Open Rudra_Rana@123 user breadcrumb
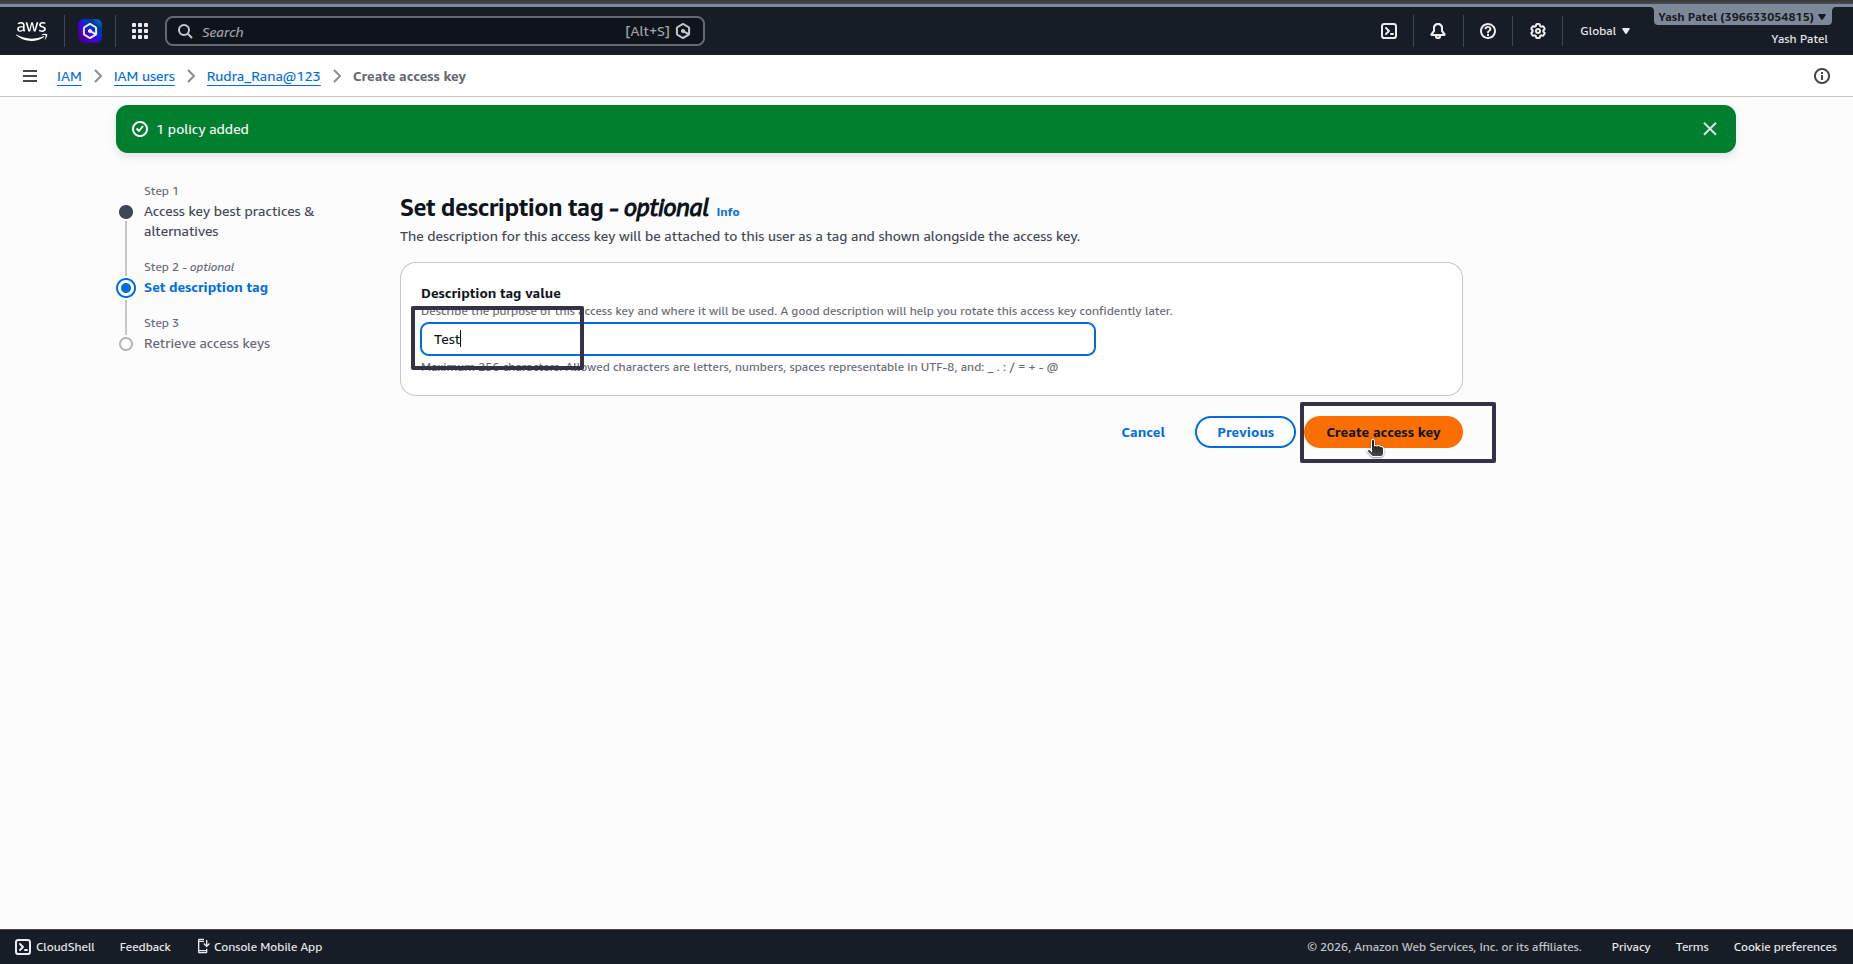This screenshot has width=1853, height=964. 264,76
